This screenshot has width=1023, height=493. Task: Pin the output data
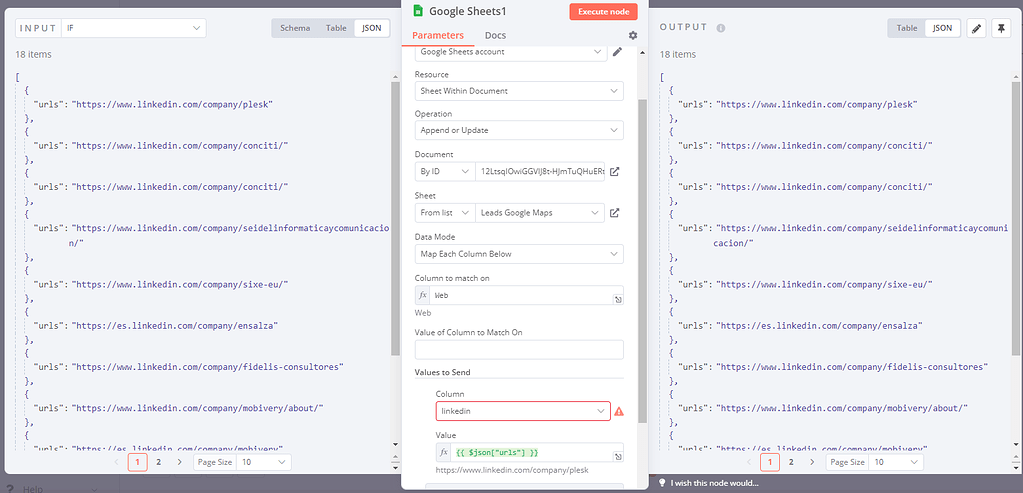pyautogui.click(x=1001, y=28)
